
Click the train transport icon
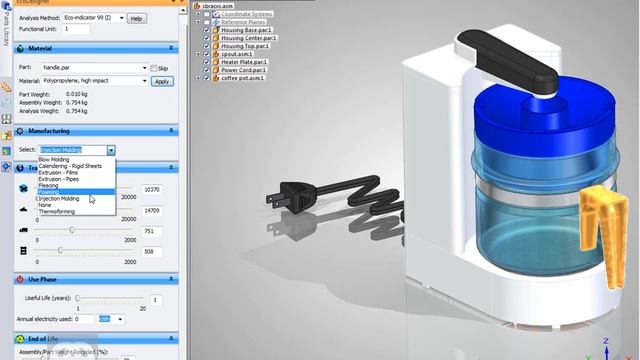(x=23, y=251)
